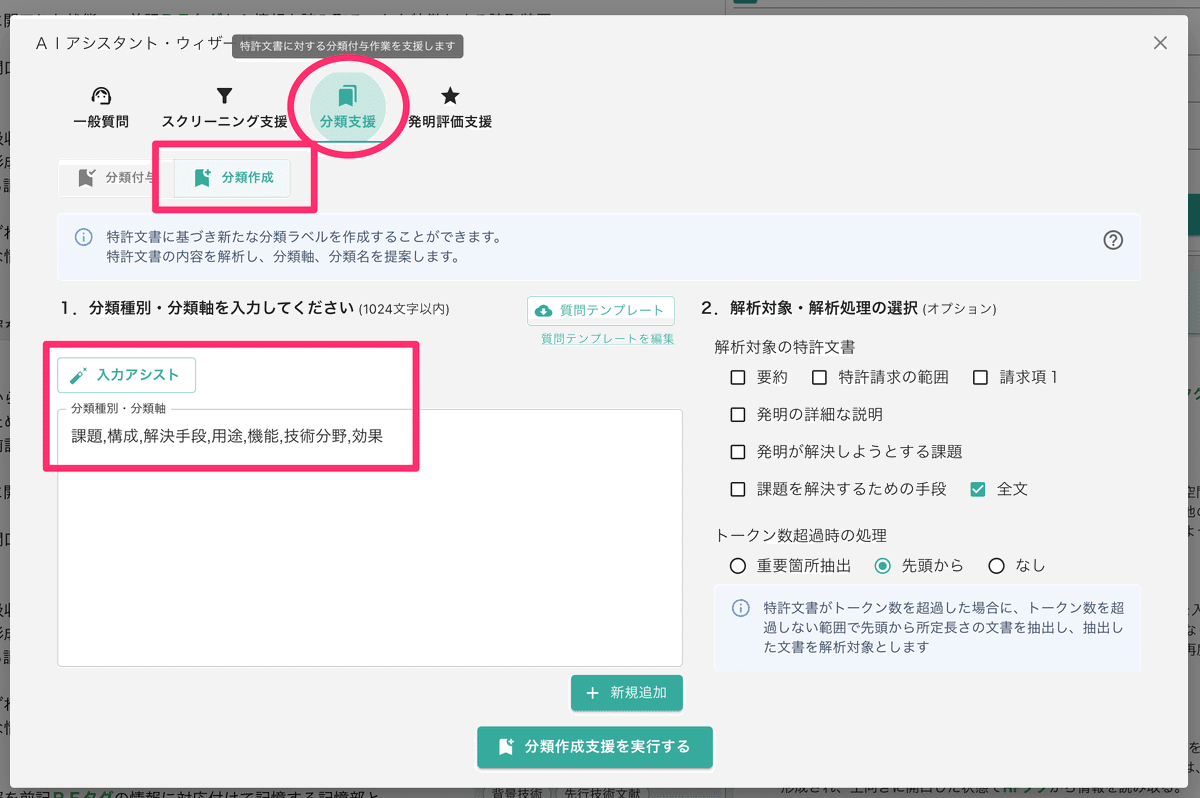Viewport: 1200px width, 798px height.
Task: Enable 発明が解決しようとする課題 option
Action: pos(737,452)
